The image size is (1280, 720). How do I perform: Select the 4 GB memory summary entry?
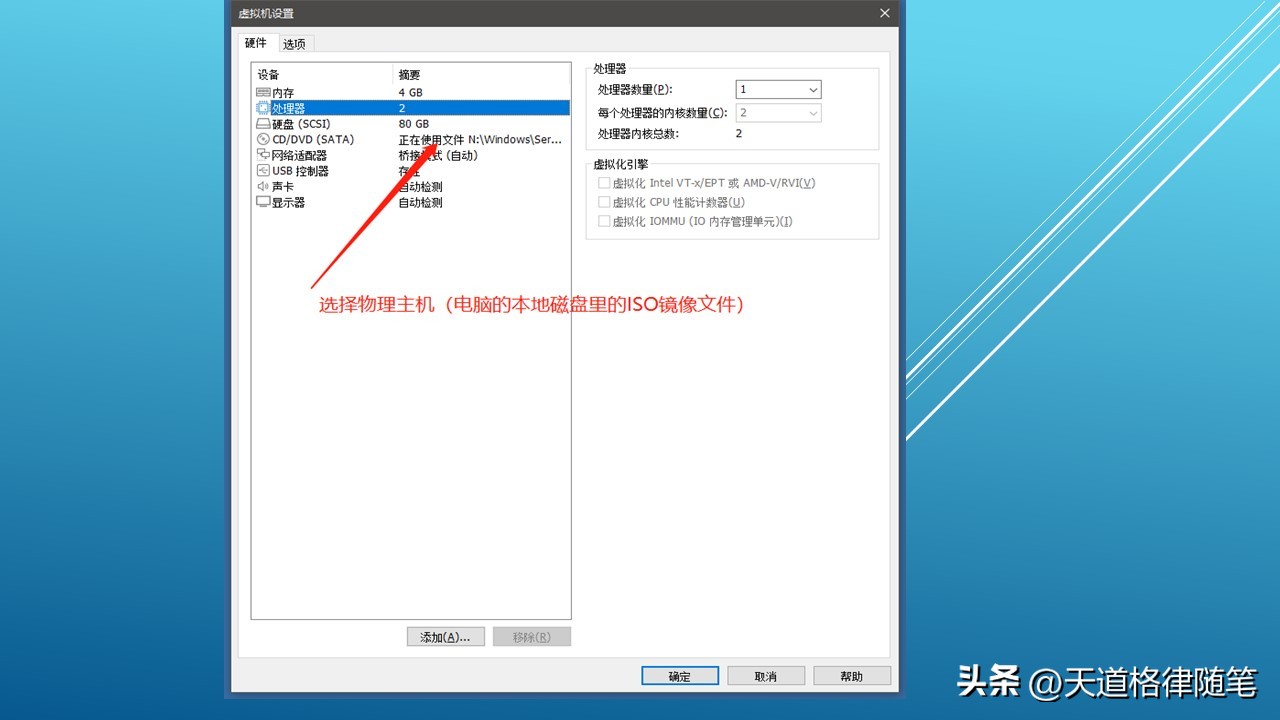pyautogui.click(x=413, y=92)
